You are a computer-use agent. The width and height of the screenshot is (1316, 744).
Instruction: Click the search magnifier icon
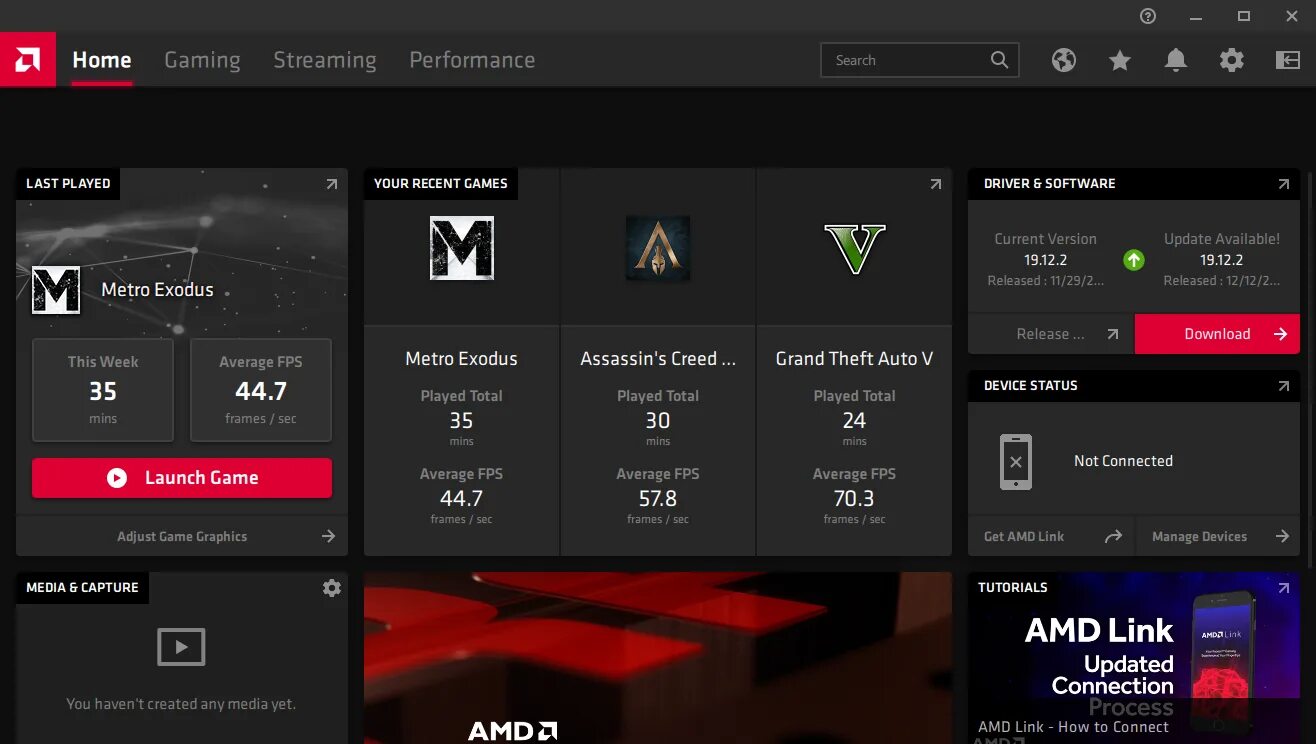point(999,60)
